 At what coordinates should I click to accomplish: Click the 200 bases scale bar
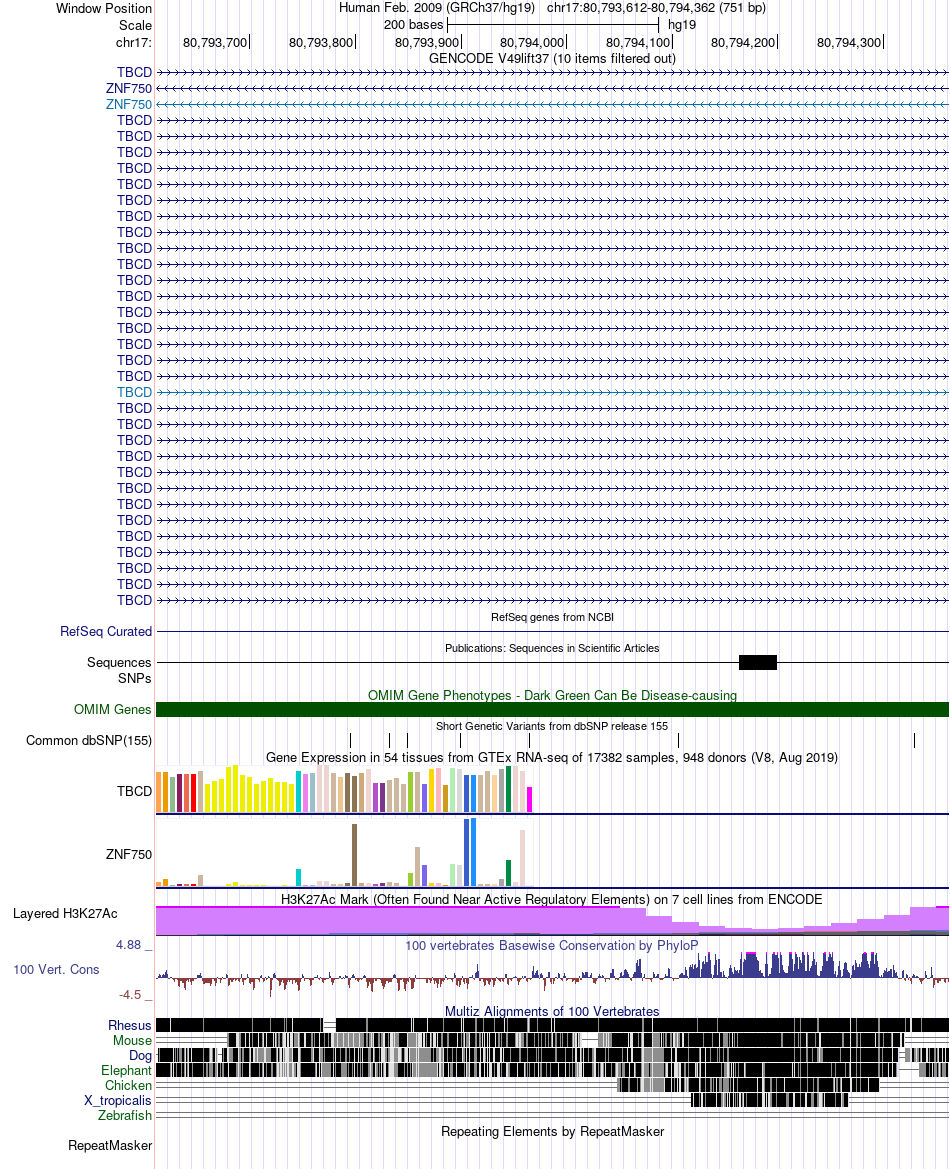pyautogui.click(x=553, y=25)
